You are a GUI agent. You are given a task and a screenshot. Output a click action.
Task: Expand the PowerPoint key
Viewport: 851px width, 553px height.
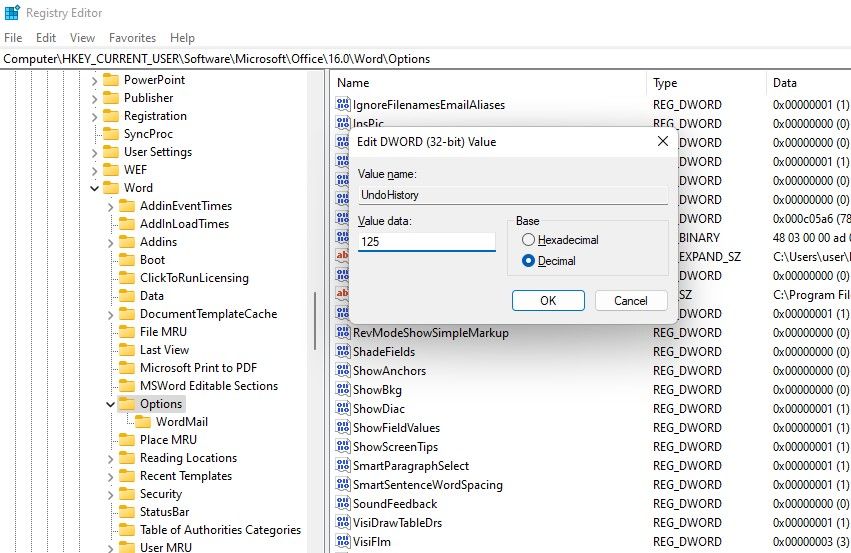(x=94, y=80)
